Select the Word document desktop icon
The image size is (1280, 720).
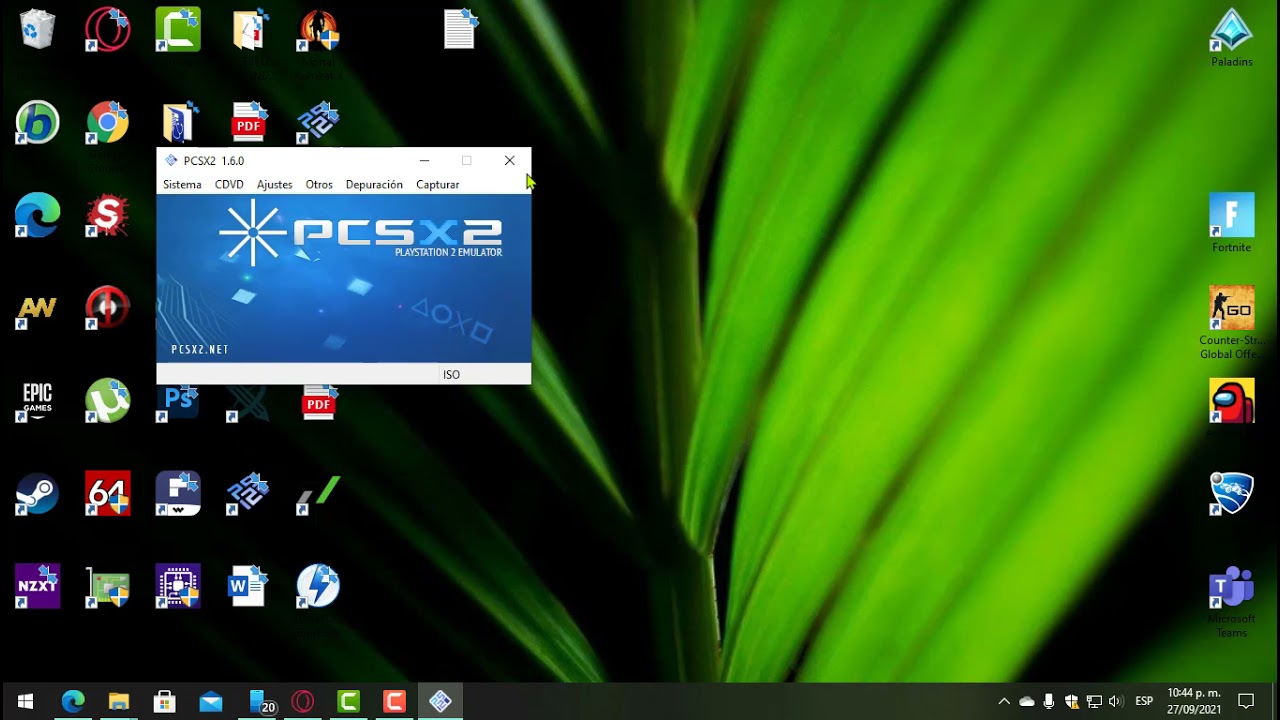pyautogui.click(x=248, y=586)
